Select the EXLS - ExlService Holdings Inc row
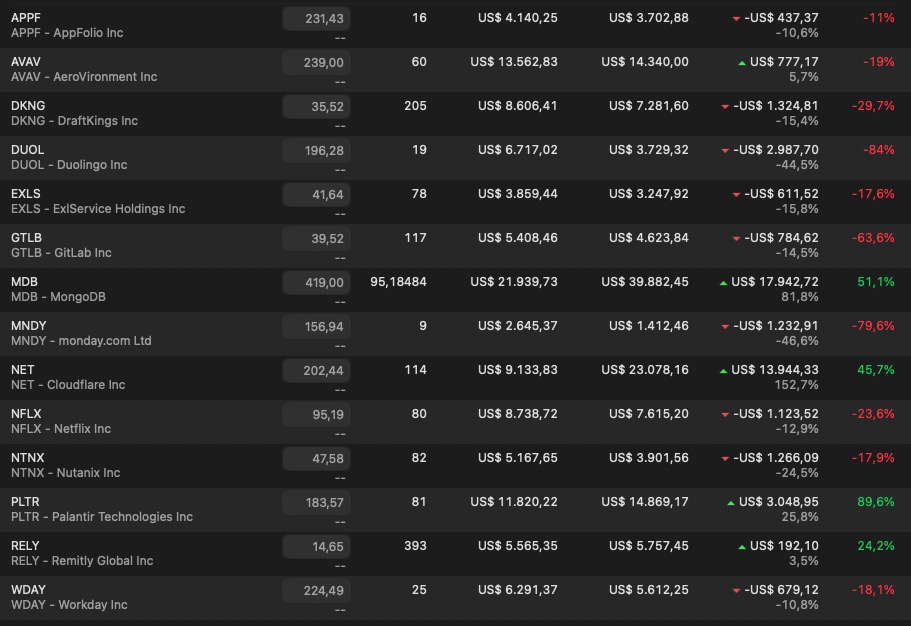911x626 pixels. pos(98,209)
